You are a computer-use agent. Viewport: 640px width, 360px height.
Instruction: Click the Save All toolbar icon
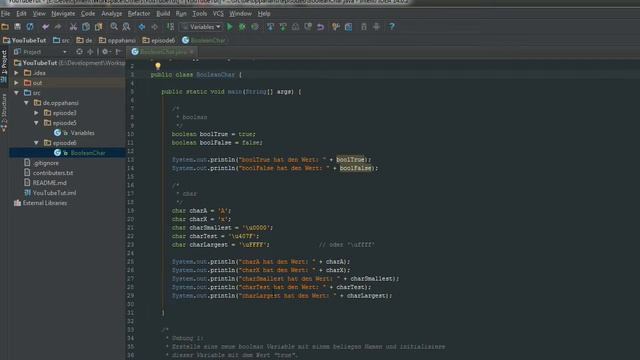18,27
